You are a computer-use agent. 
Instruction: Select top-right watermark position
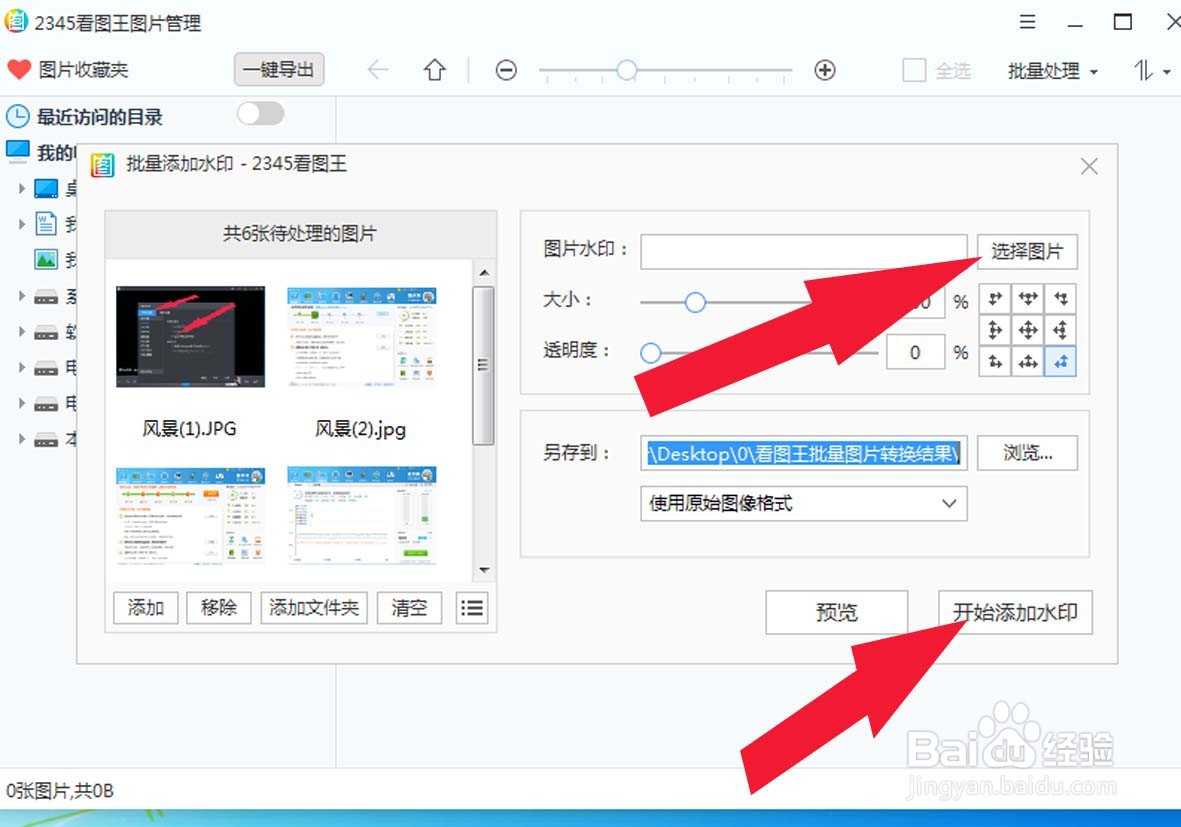(1060, 299)
